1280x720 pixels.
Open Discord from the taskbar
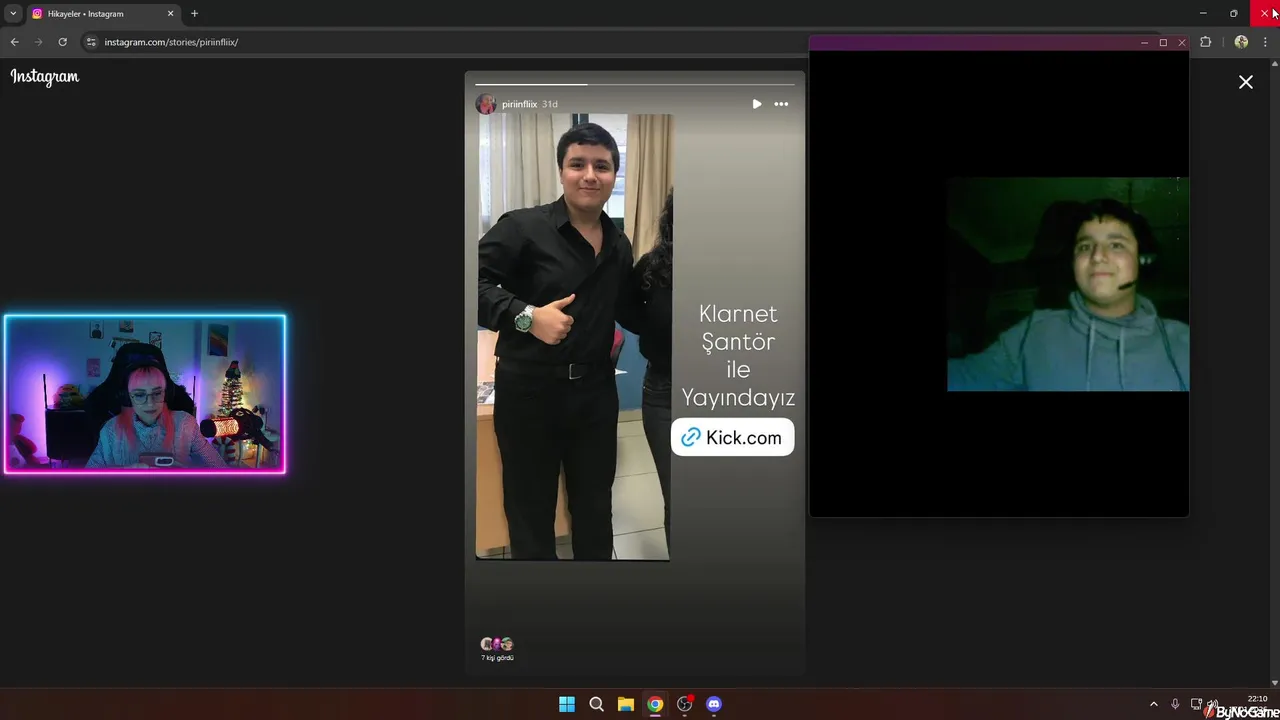[x=714, y=704]
